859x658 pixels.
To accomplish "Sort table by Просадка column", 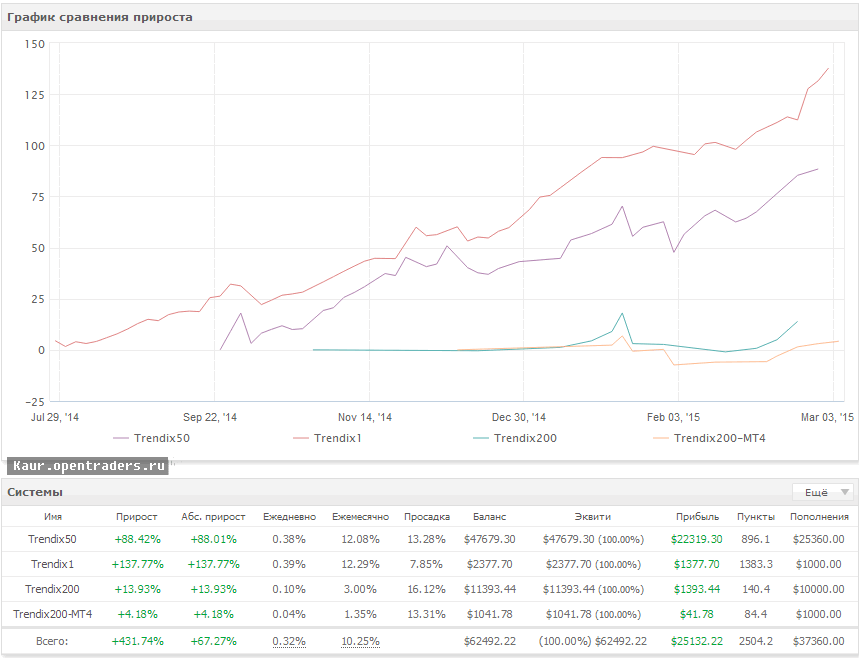I will (427, 517).
